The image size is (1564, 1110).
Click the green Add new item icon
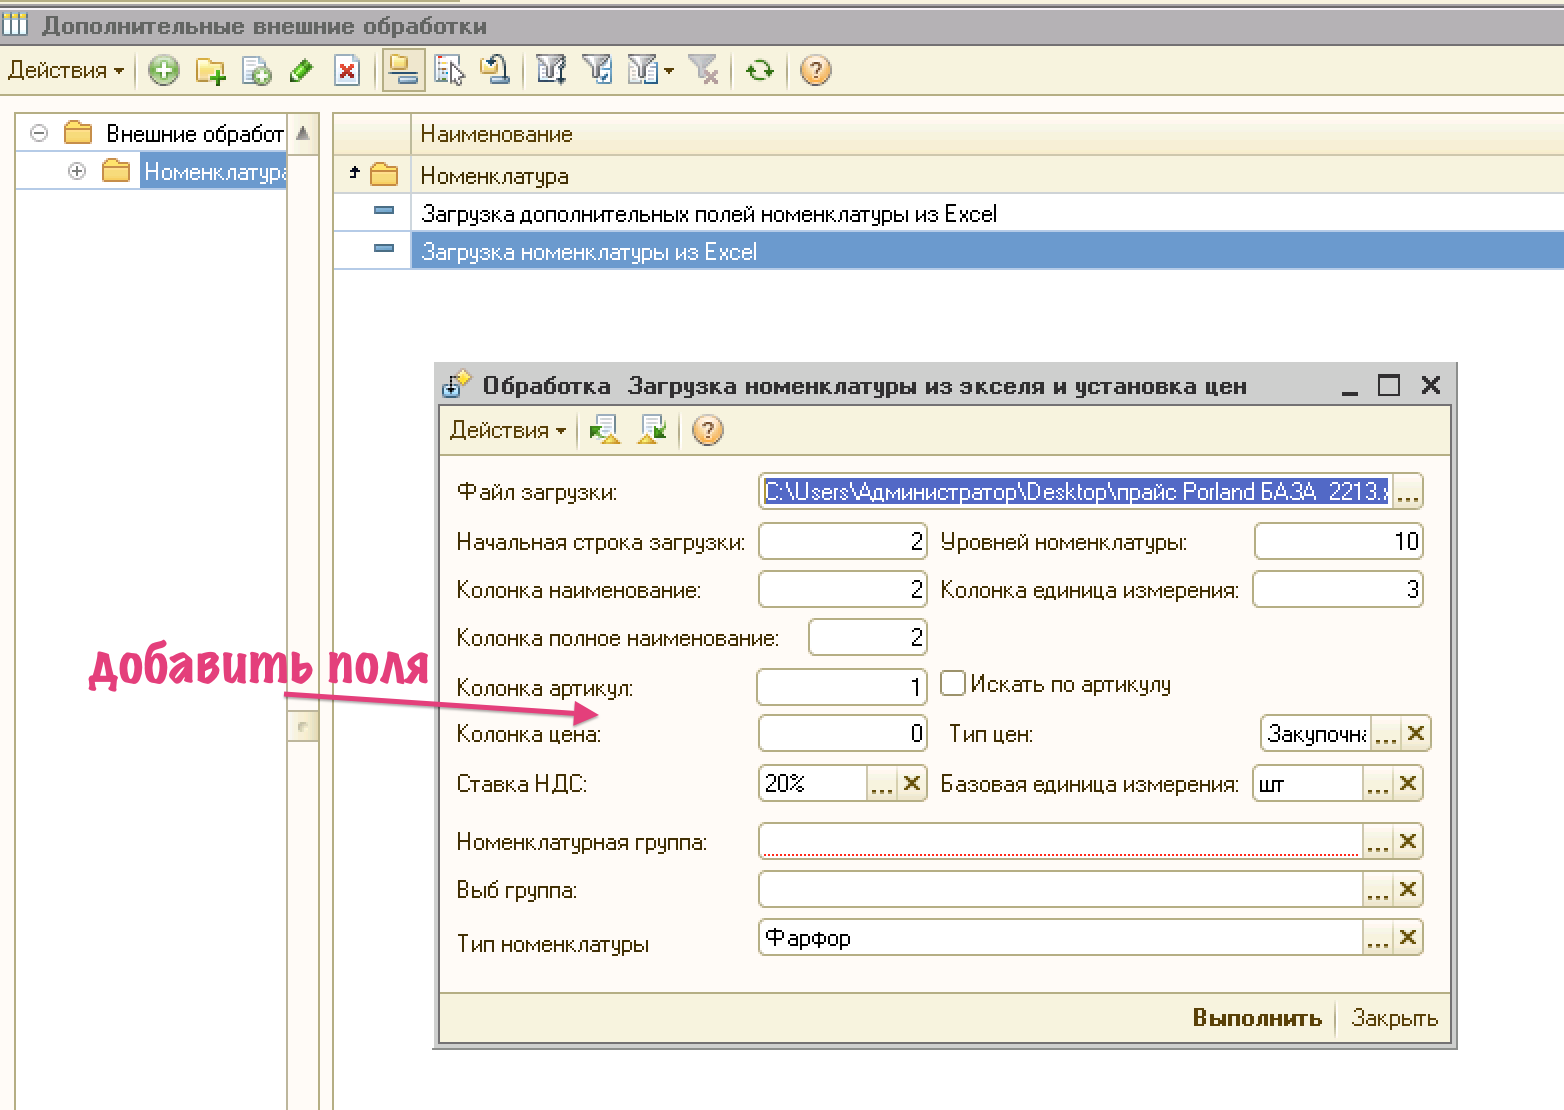(x=164, y=71)
